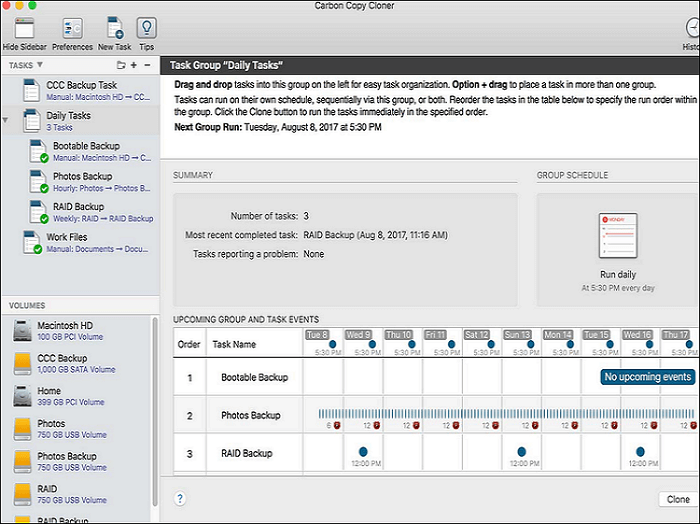Click the 3 Tasks subtitle text
Viewport: 700px width, 524px height.
pyautogui.click(x=59, y=128)
